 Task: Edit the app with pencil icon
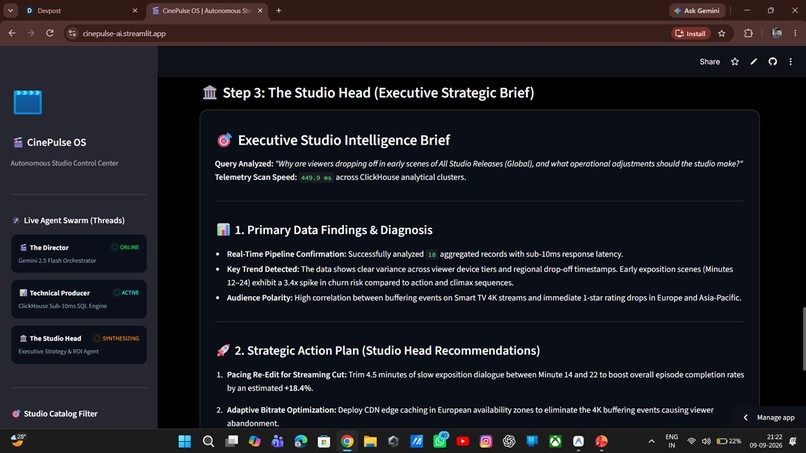pos(754,62)
